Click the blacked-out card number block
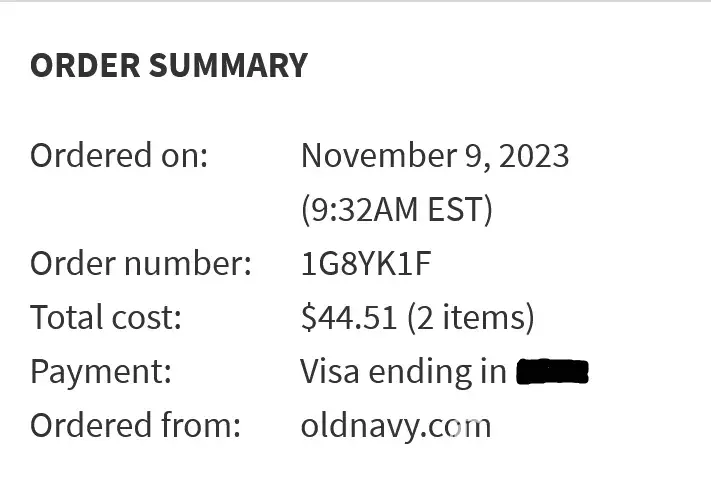 (x=552, y=373)
